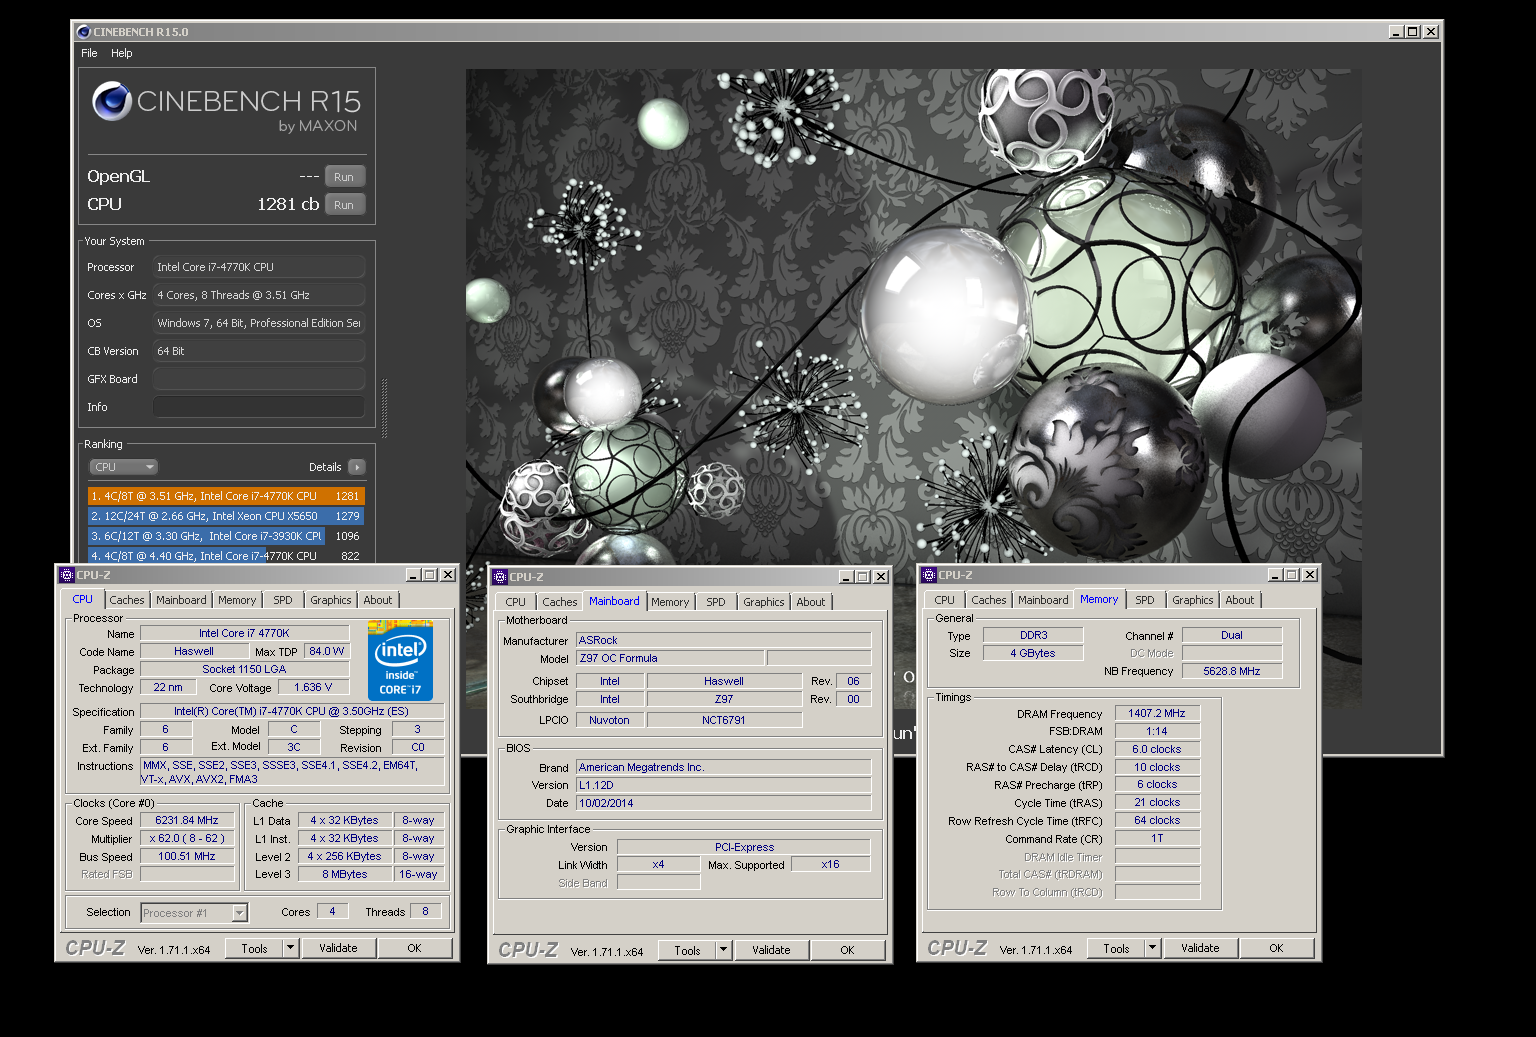
Task: Click Tools button in right CPU-Z window
Action: (1116, 949)
